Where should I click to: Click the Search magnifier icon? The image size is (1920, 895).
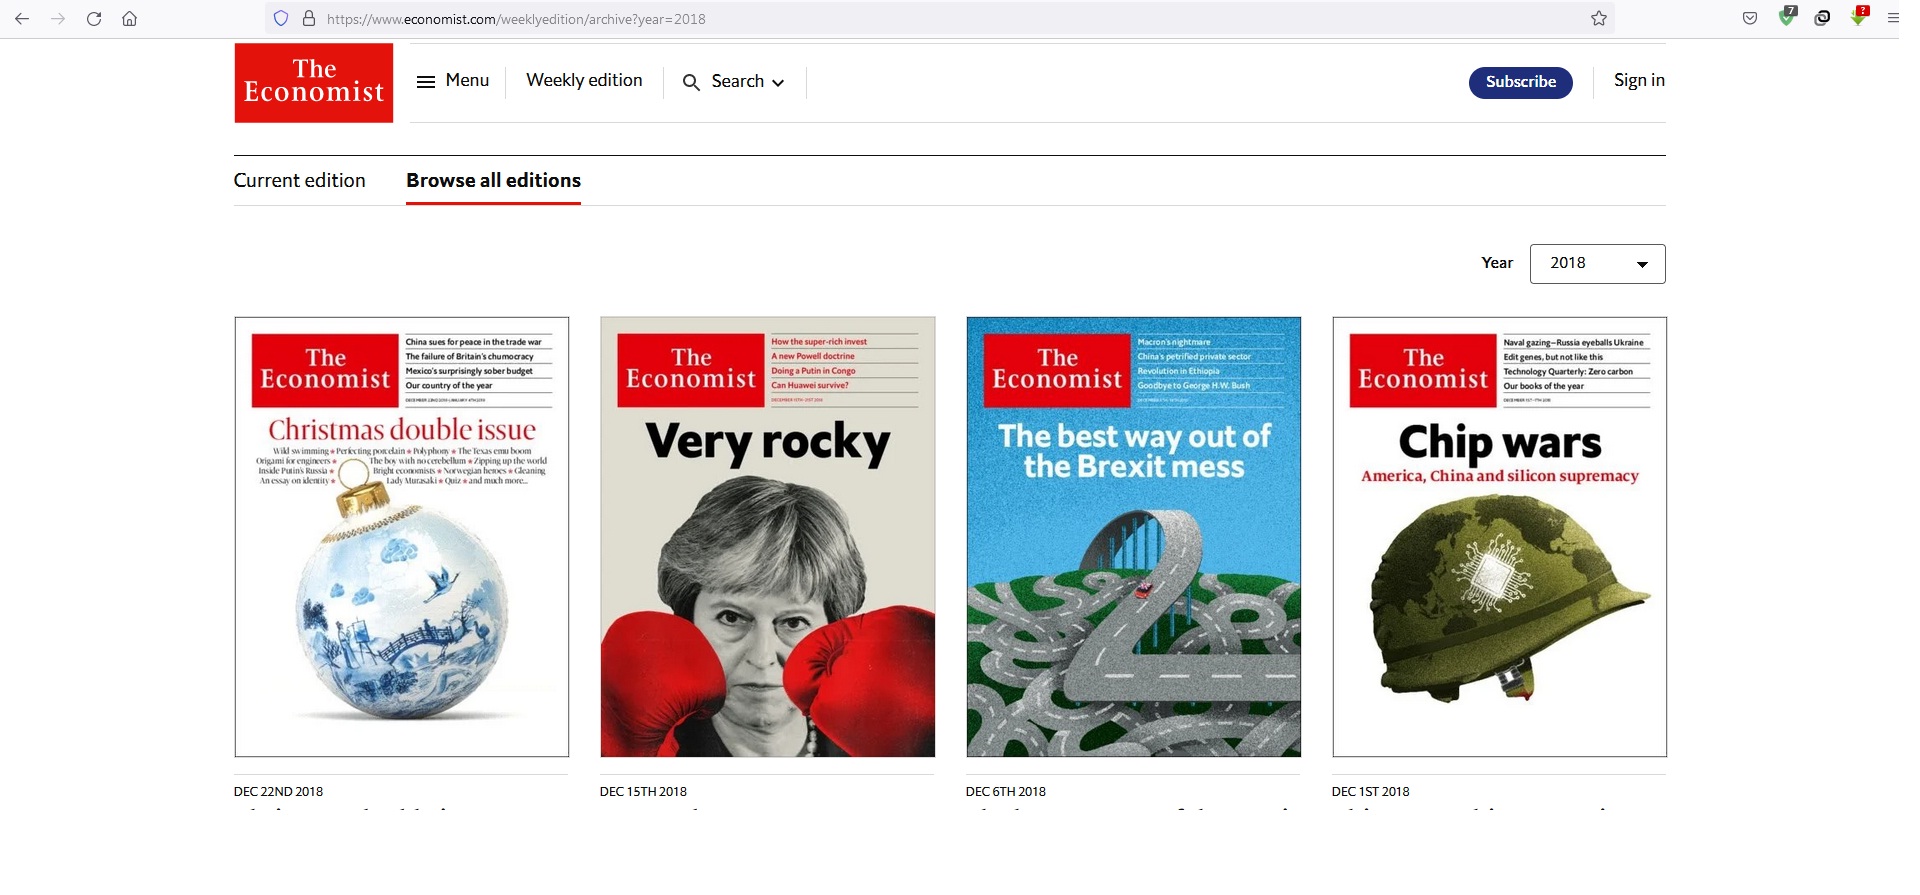coord(691,82)
